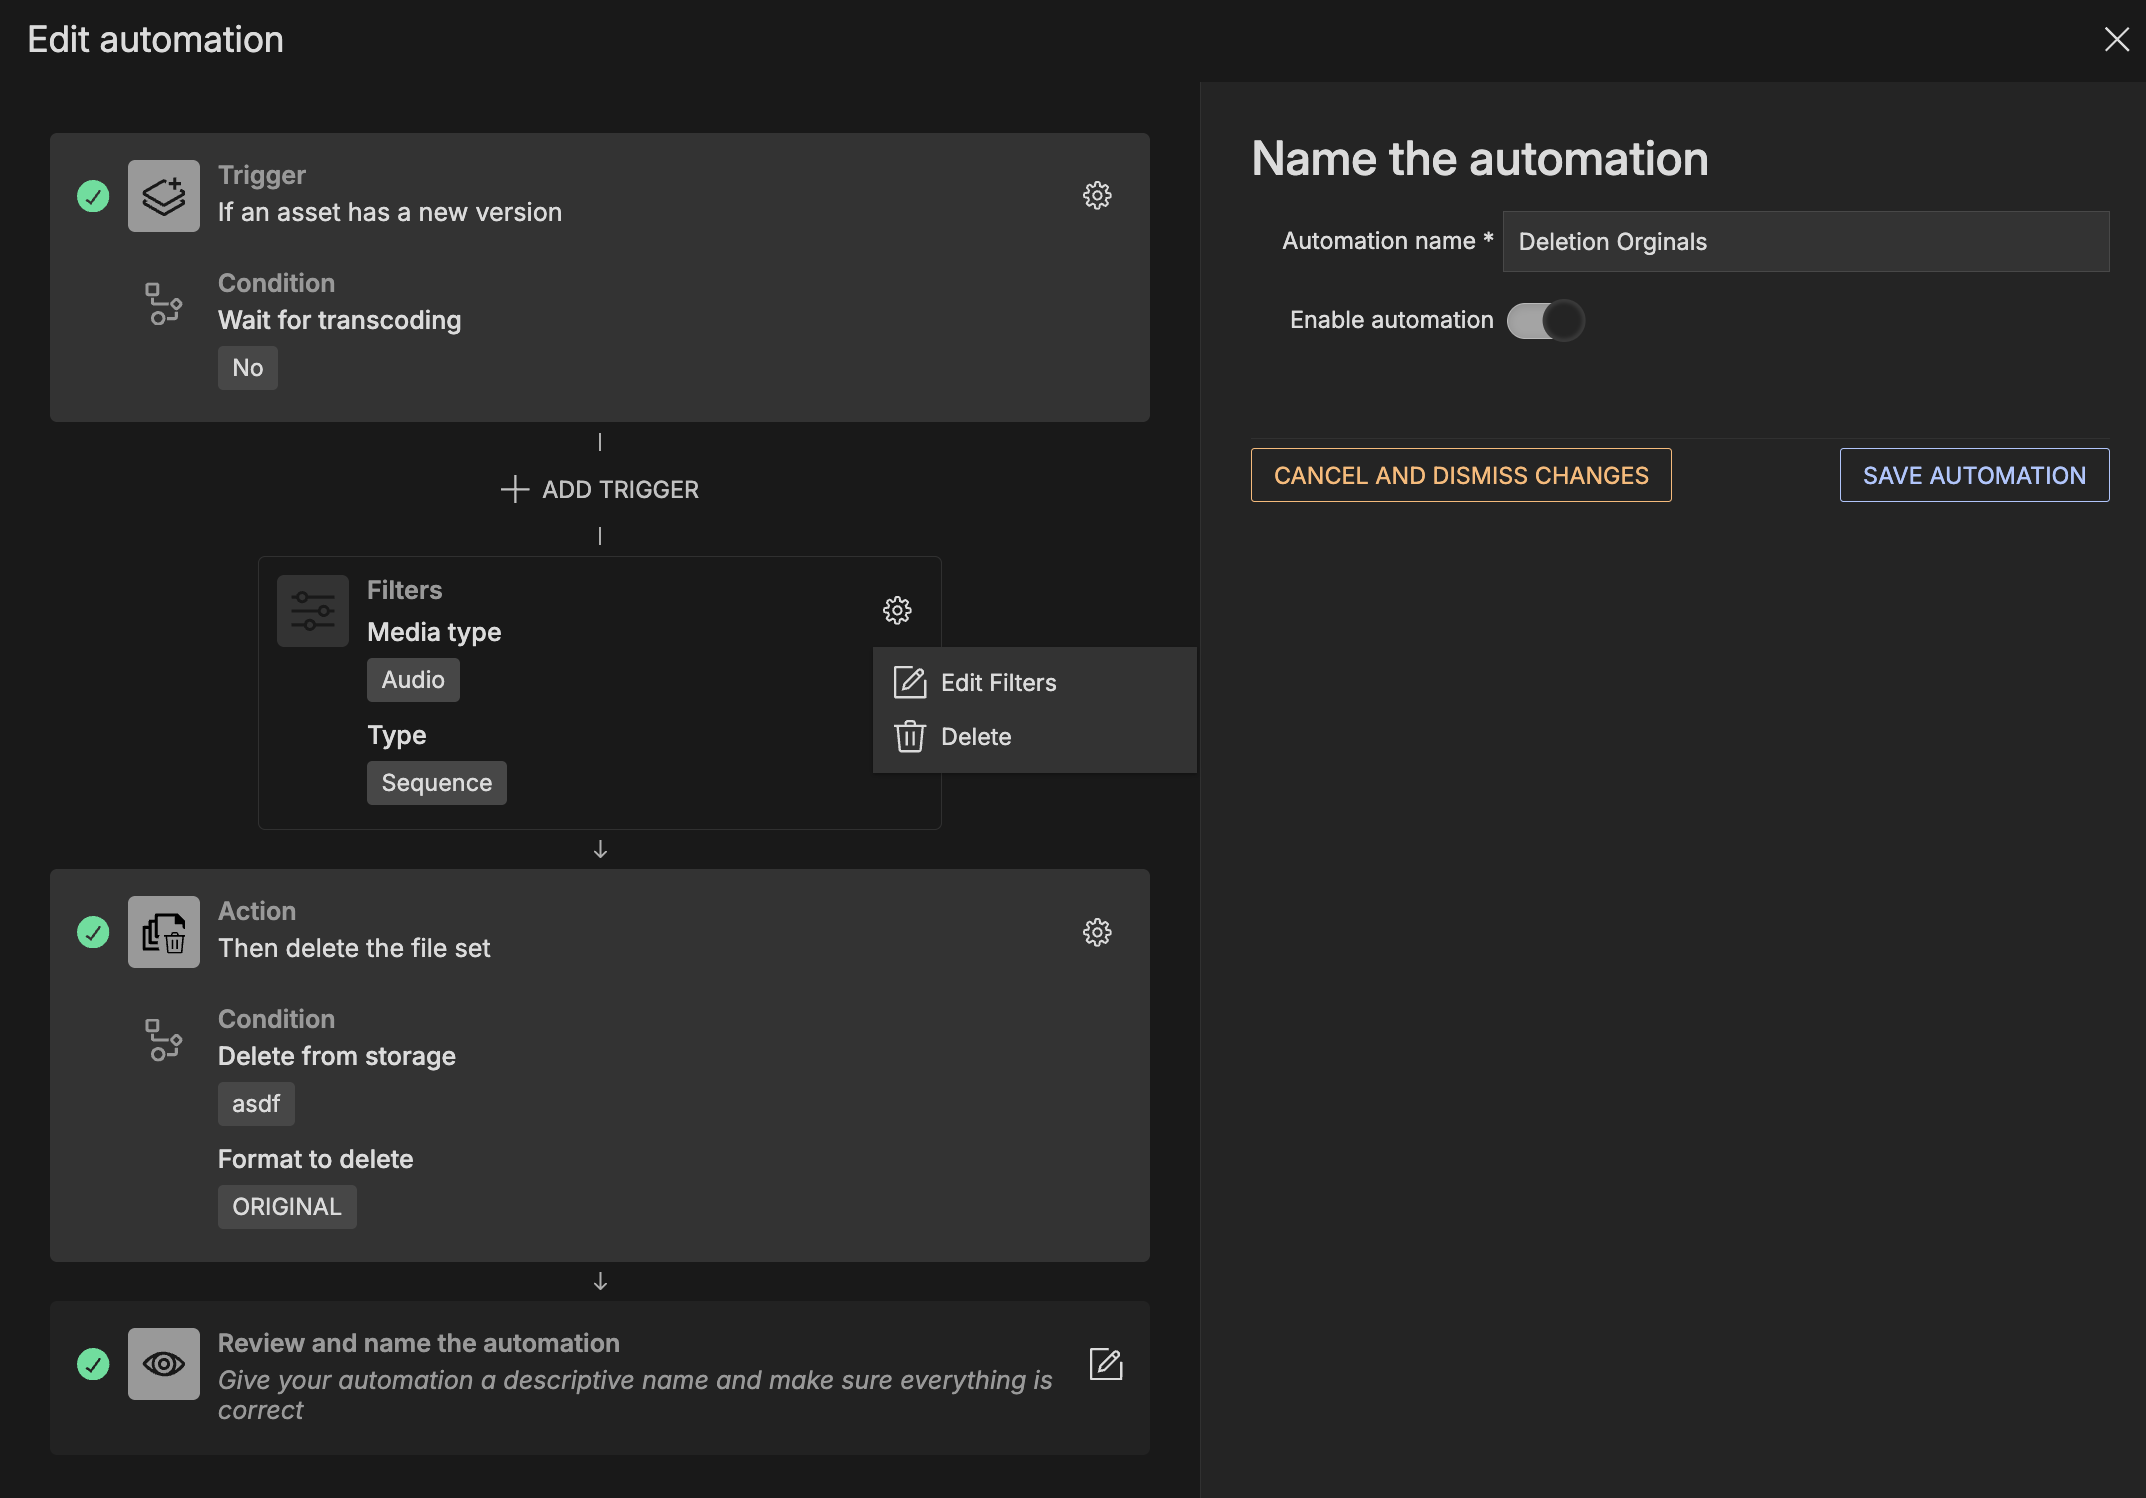Click the ORIGINAL format tag
The height and width of the screenshot is (1498, 2146).
point(287,1207)
